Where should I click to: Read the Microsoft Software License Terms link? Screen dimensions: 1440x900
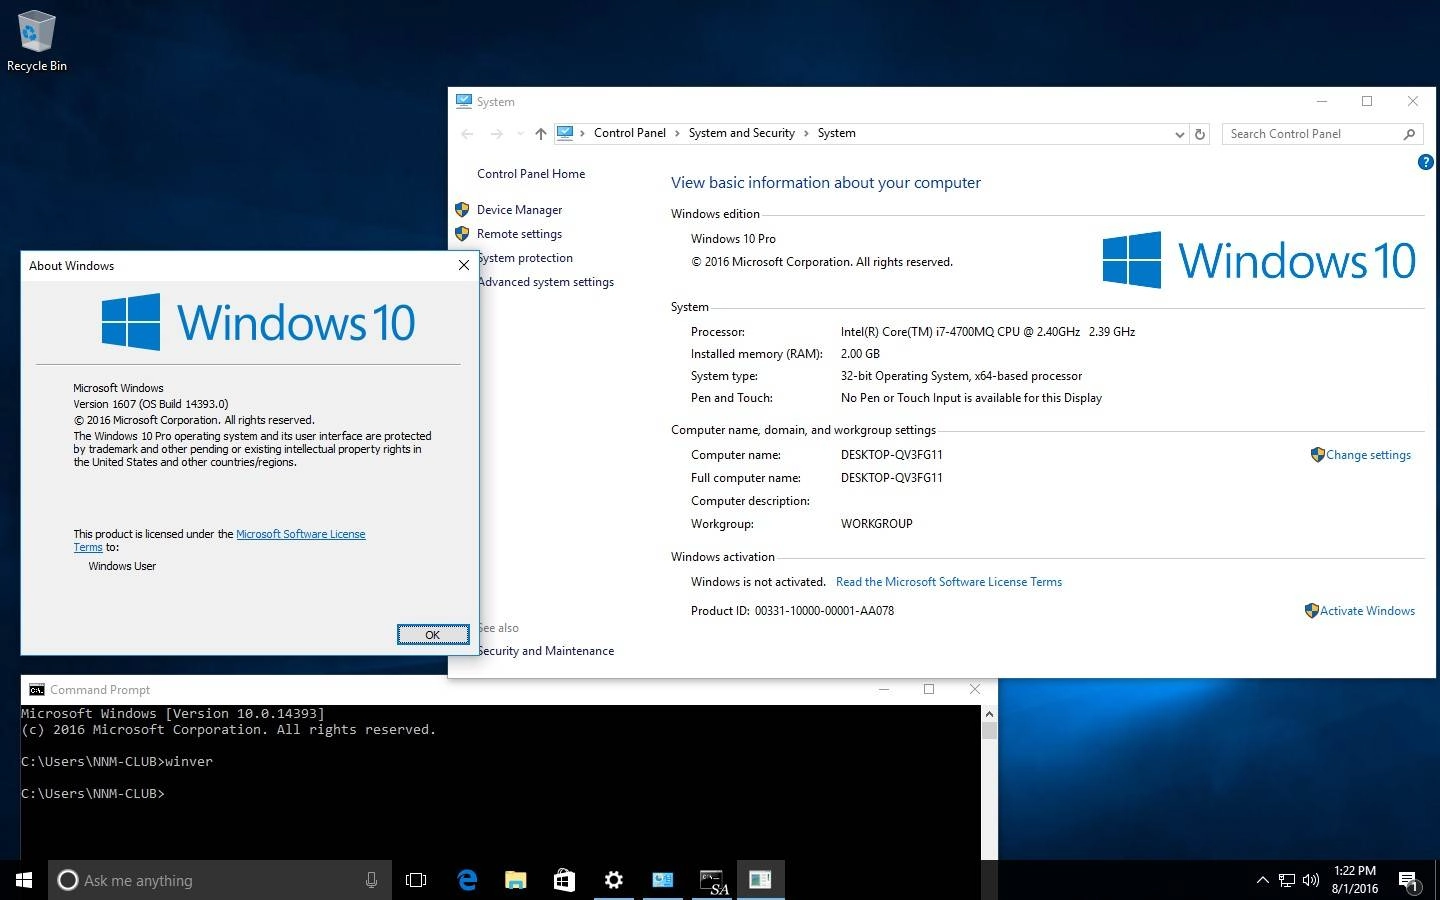(x=949, y=582)
